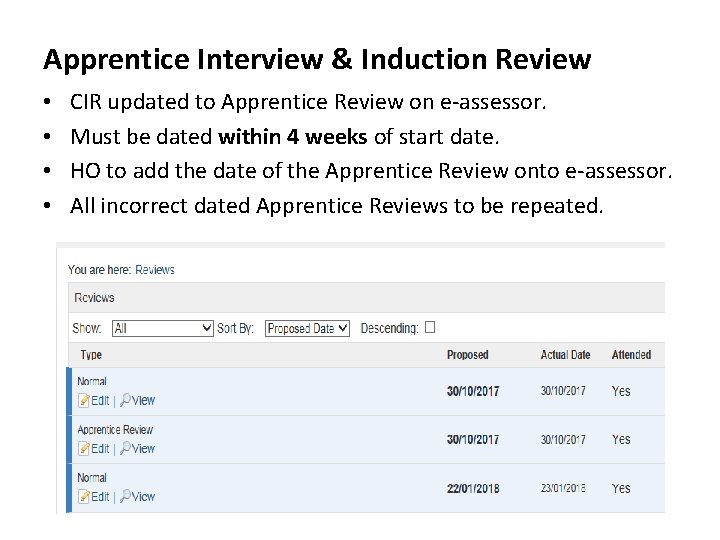Click the View magnifier icon in the Apprentice Review row
Screen dimensions: 720x540
pyautogui.click(x=126, y=449)
